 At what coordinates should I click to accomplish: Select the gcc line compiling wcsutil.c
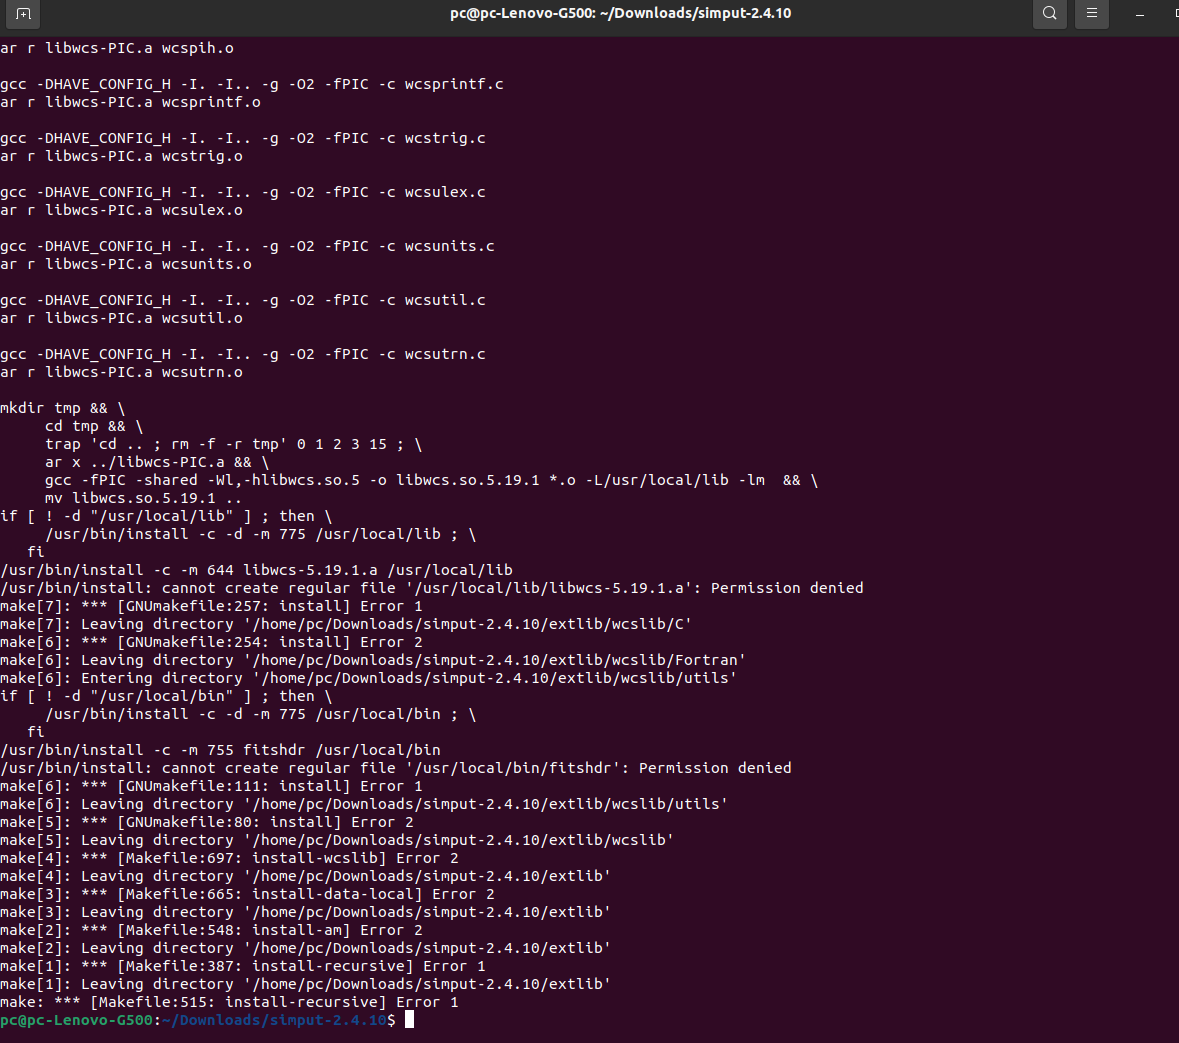click(x=243, y=300)
